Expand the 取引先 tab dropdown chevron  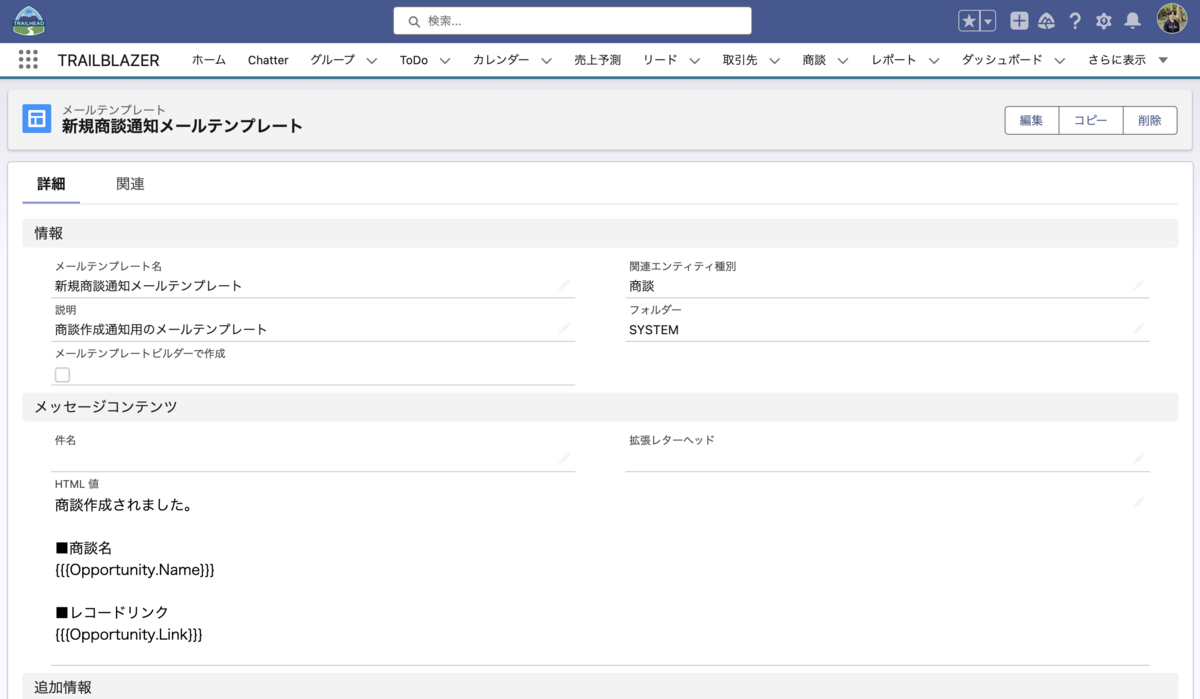(x=775, y=61)
